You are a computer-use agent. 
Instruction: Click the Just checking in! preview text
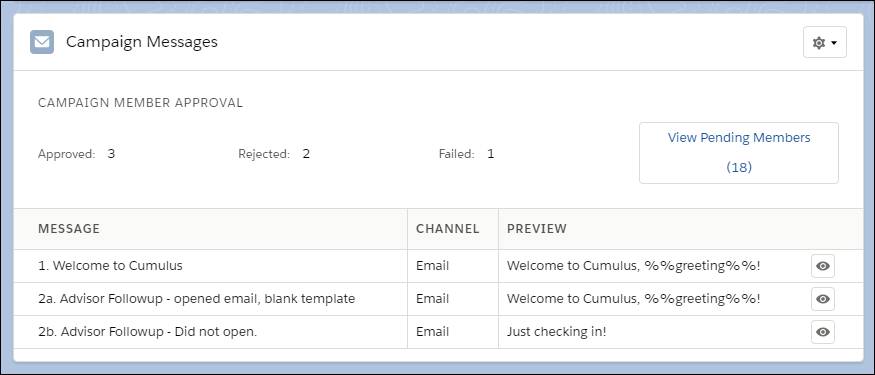[556, 331]
